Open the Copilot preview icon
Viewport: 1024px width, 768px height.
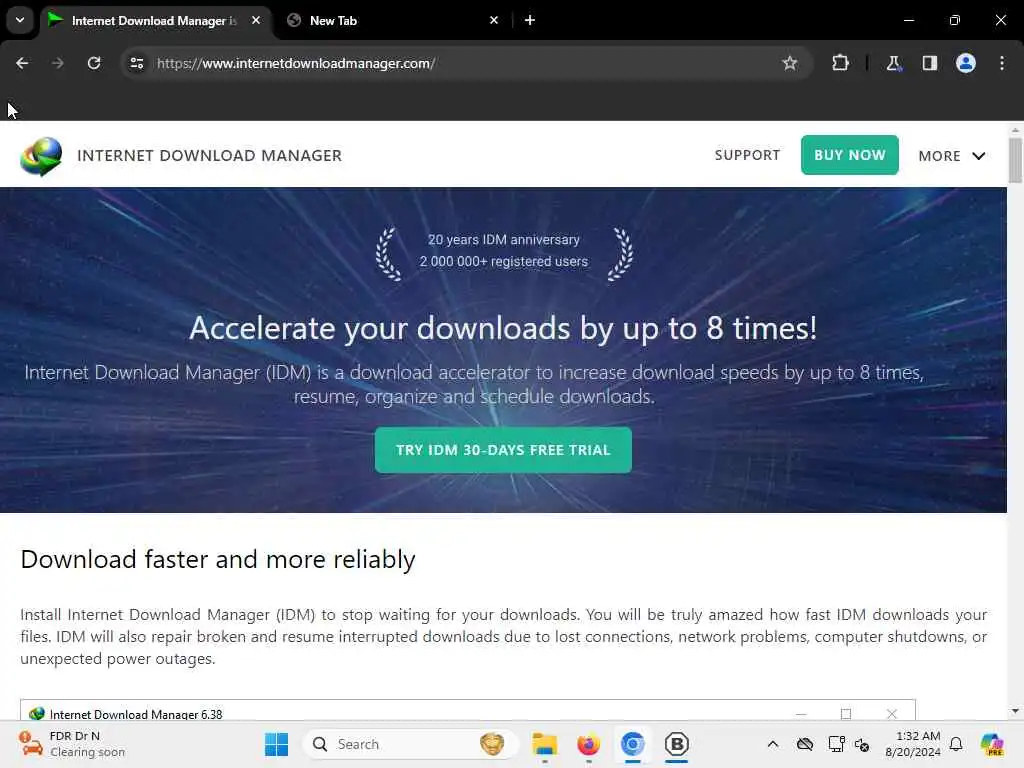992,744
